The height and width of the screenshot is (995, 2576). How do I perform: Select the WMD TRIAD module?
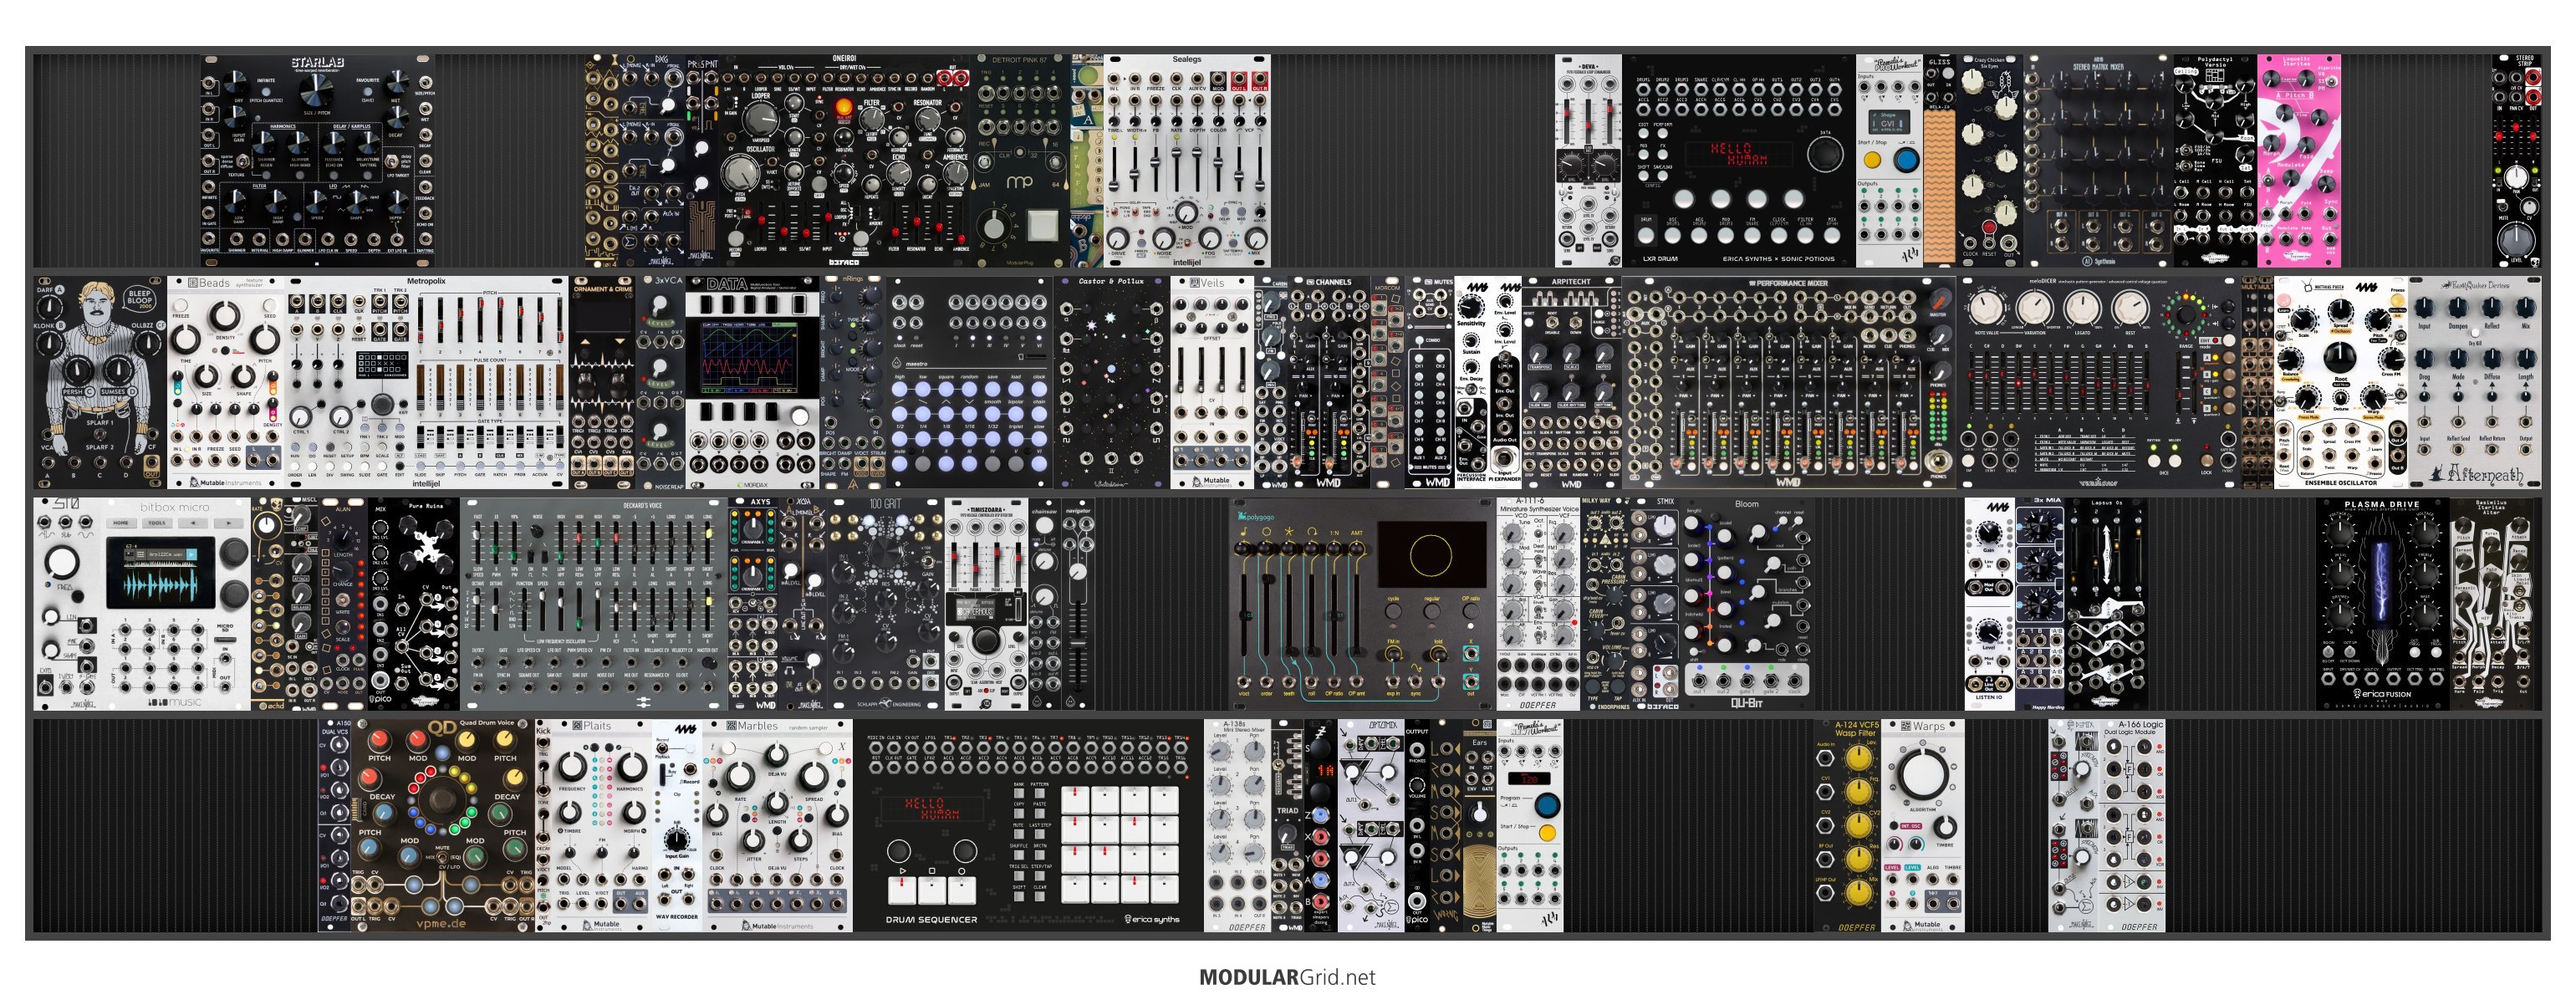1287,826
